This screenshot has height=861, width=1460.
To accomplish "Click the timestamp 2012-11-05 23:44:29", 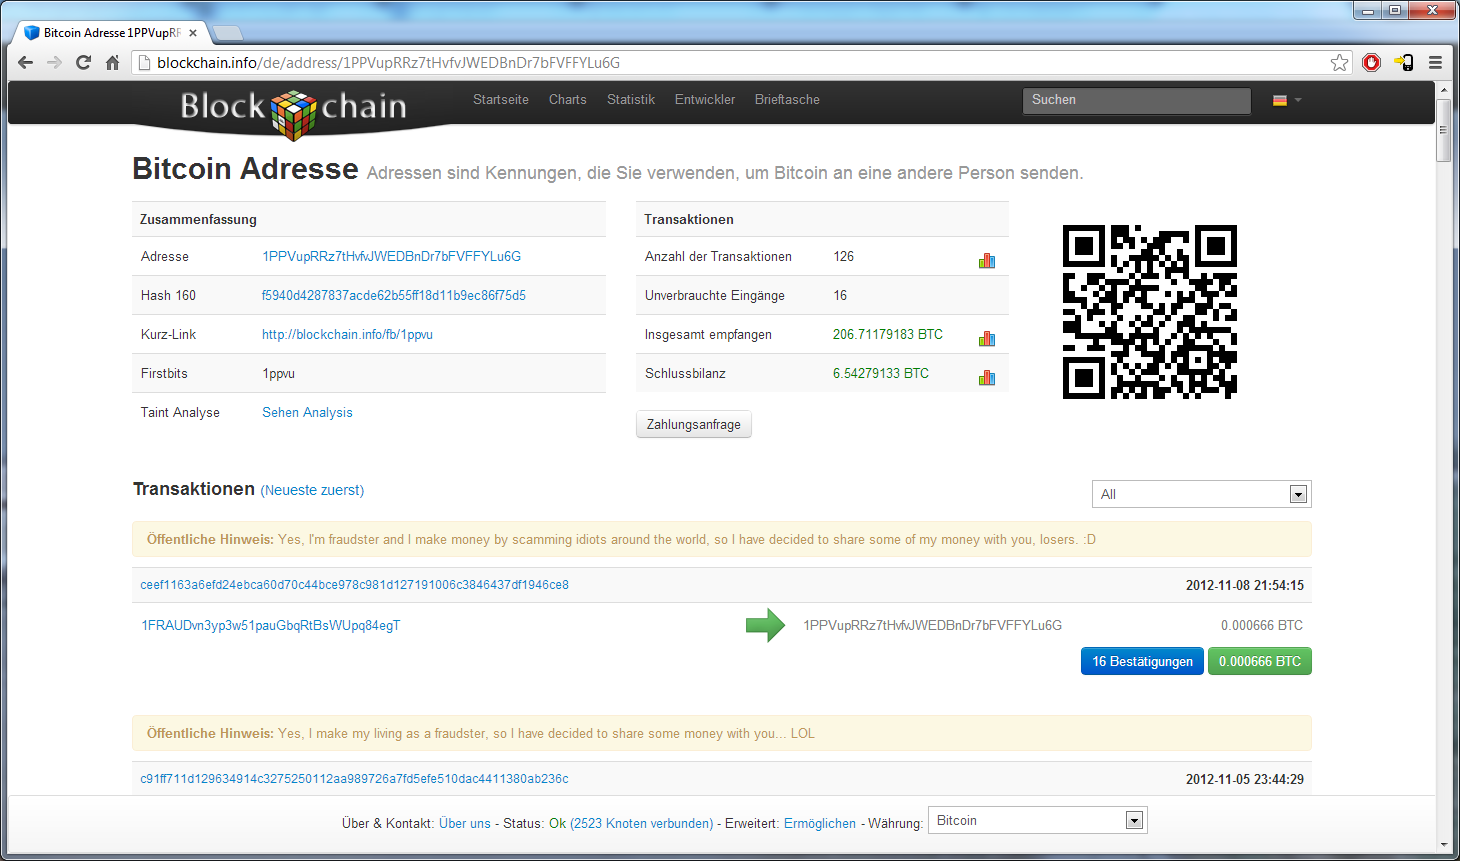I will (x=1244, y=779).
